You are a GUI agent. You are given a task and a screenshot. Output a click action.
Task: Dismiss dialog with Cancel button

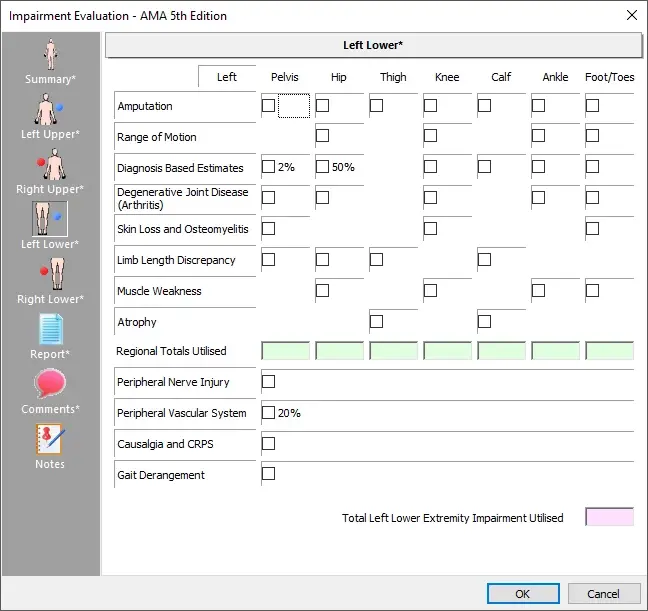coord(603,594)
